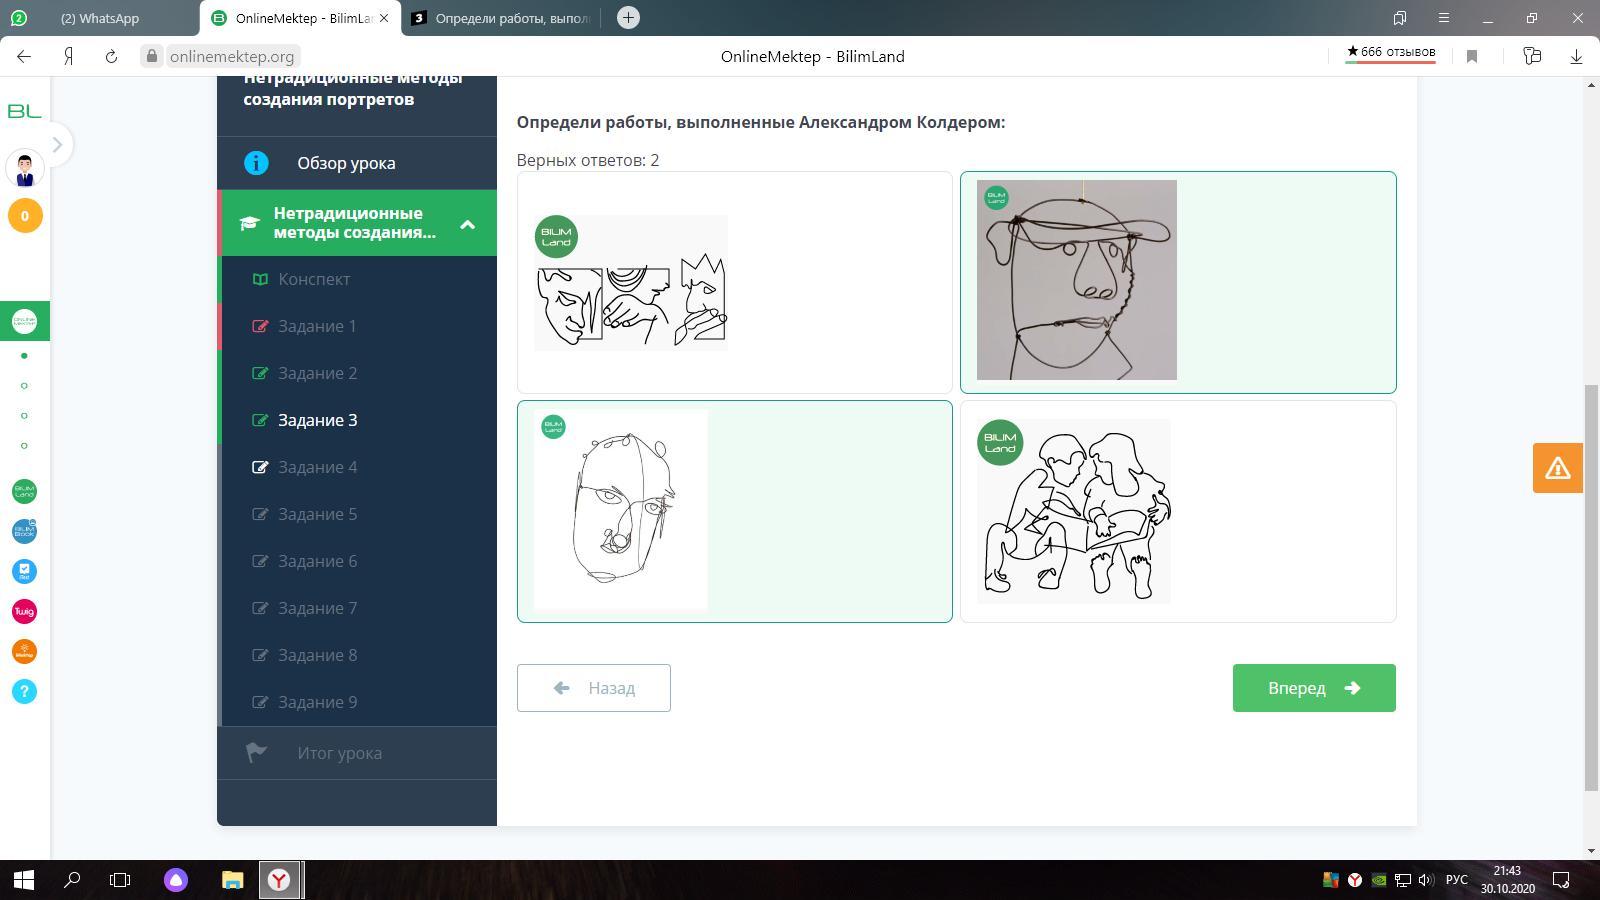Switch to the Определи работы tab

[502, 18]
